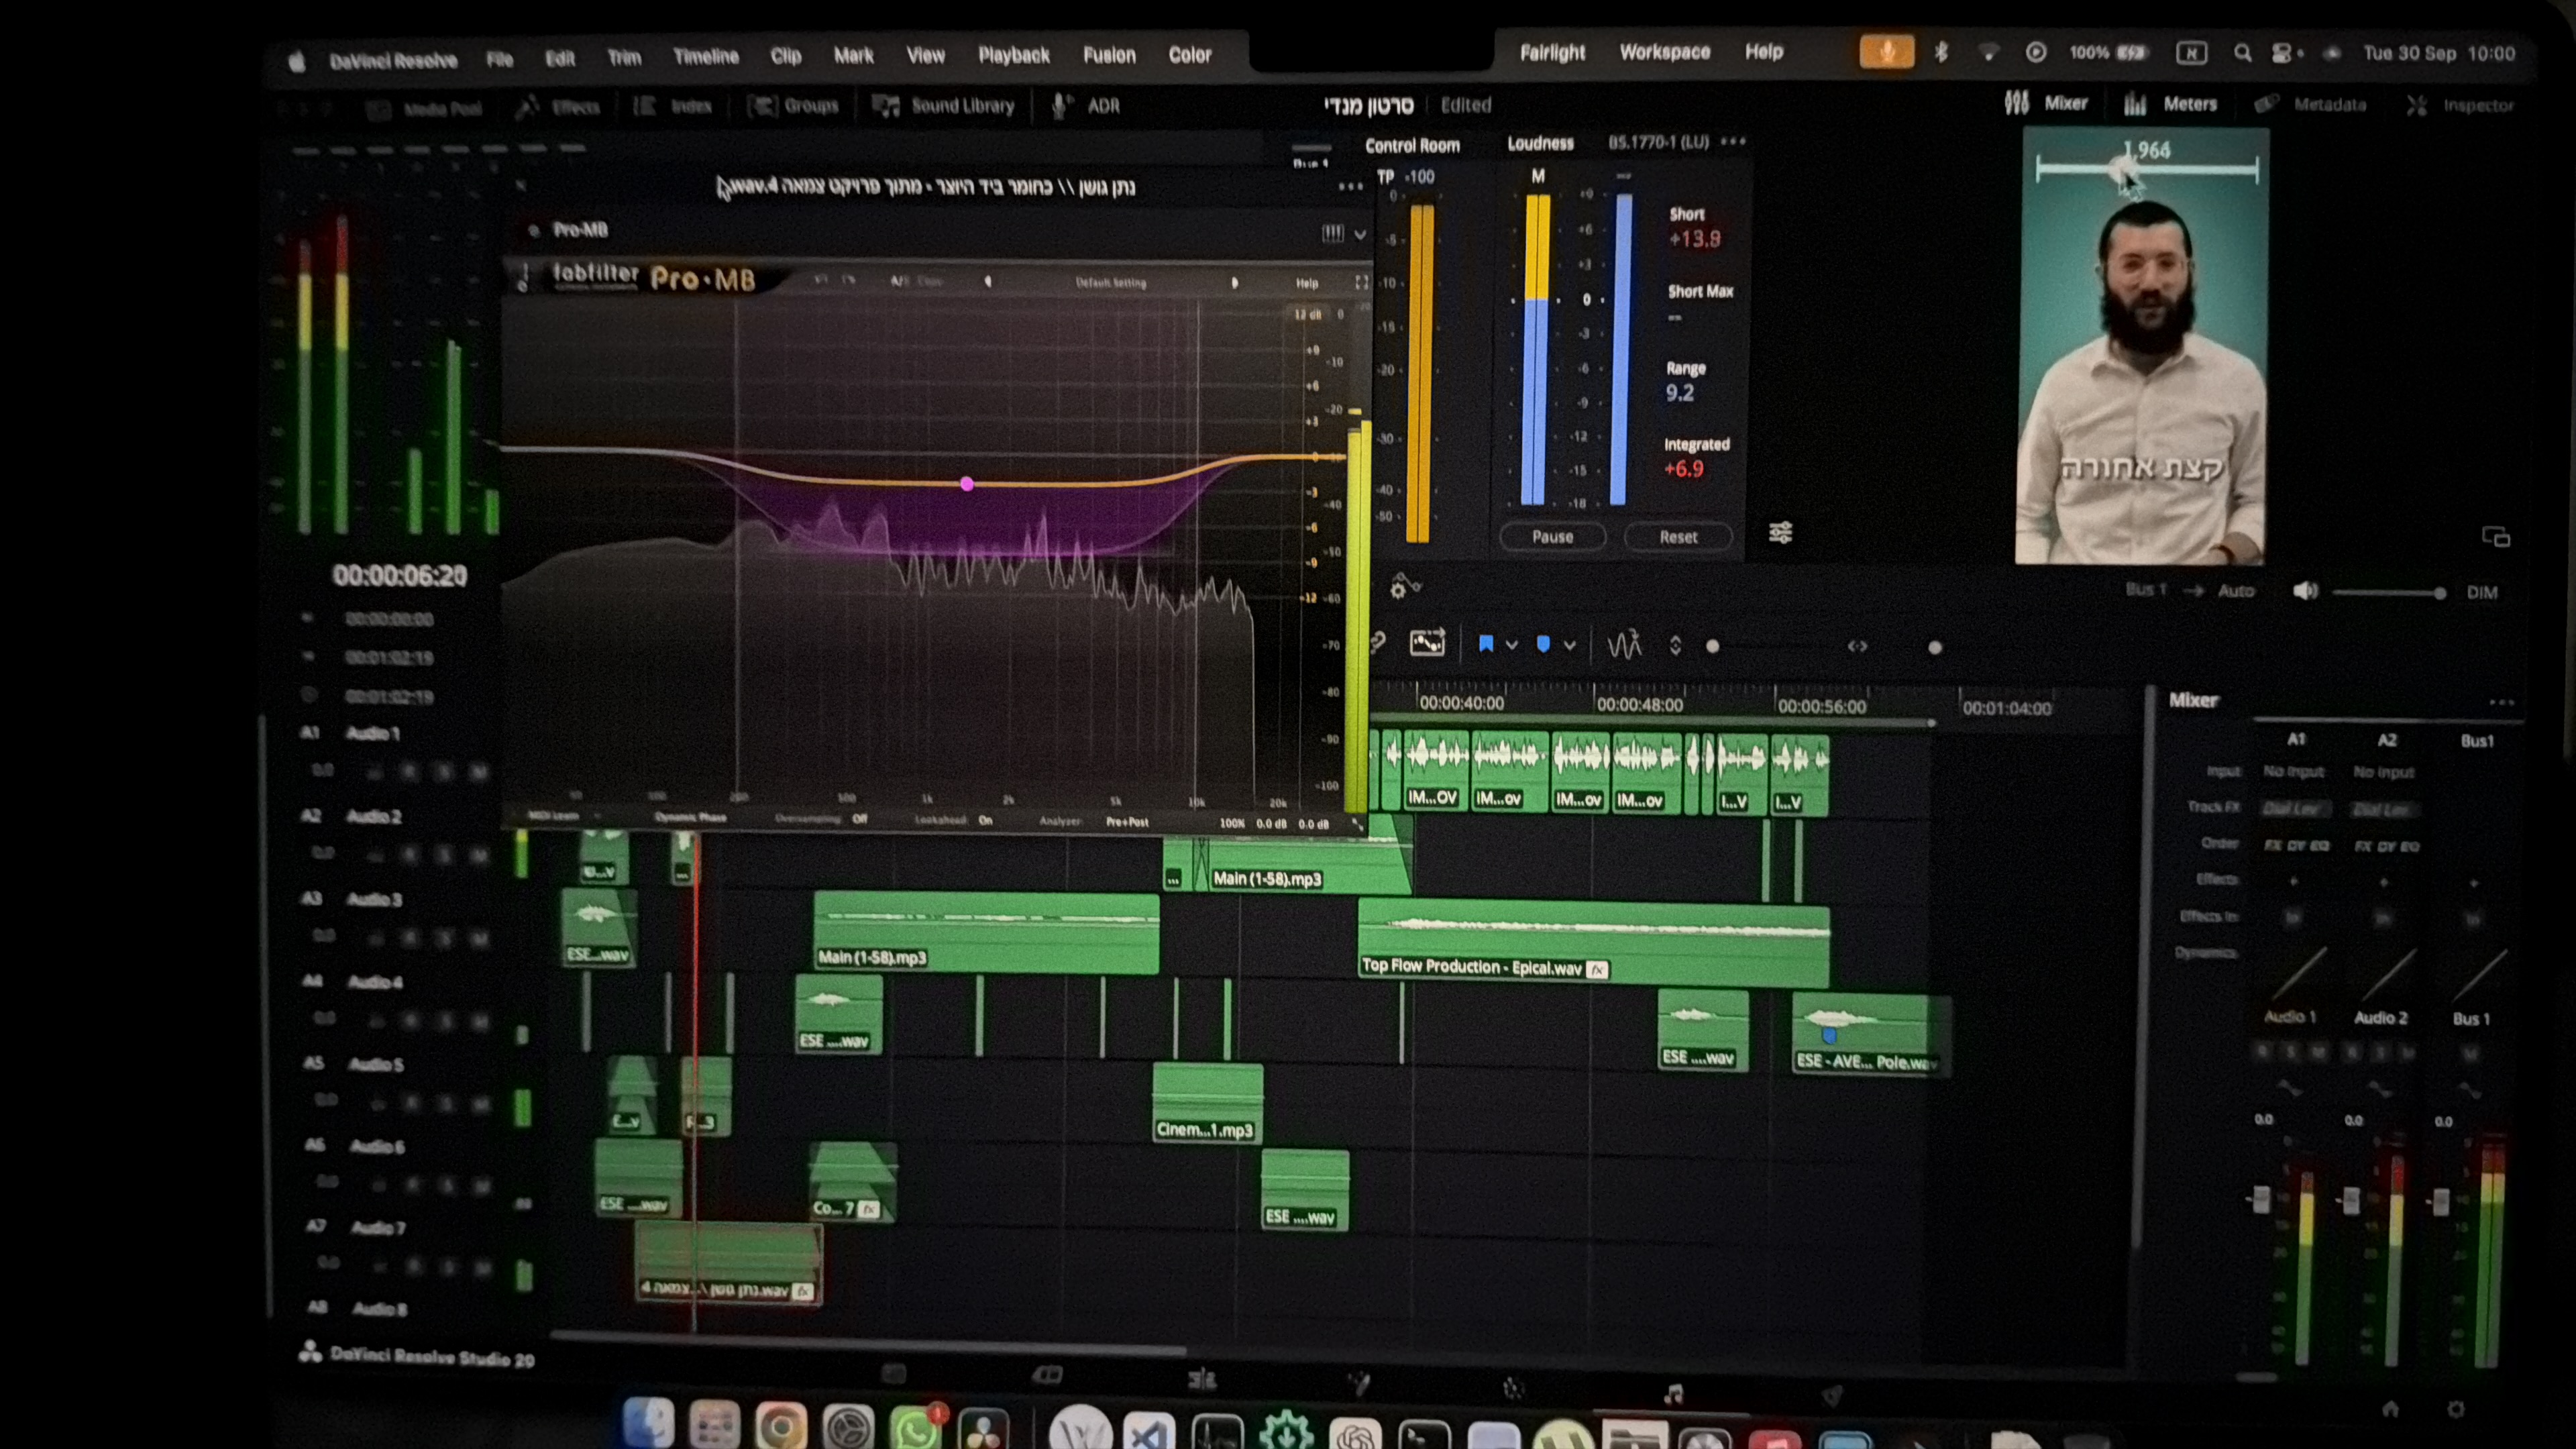Toggle the Pro-MB plugin bypass dot
Viewport: 2576px width, 1449px height.
534,230
